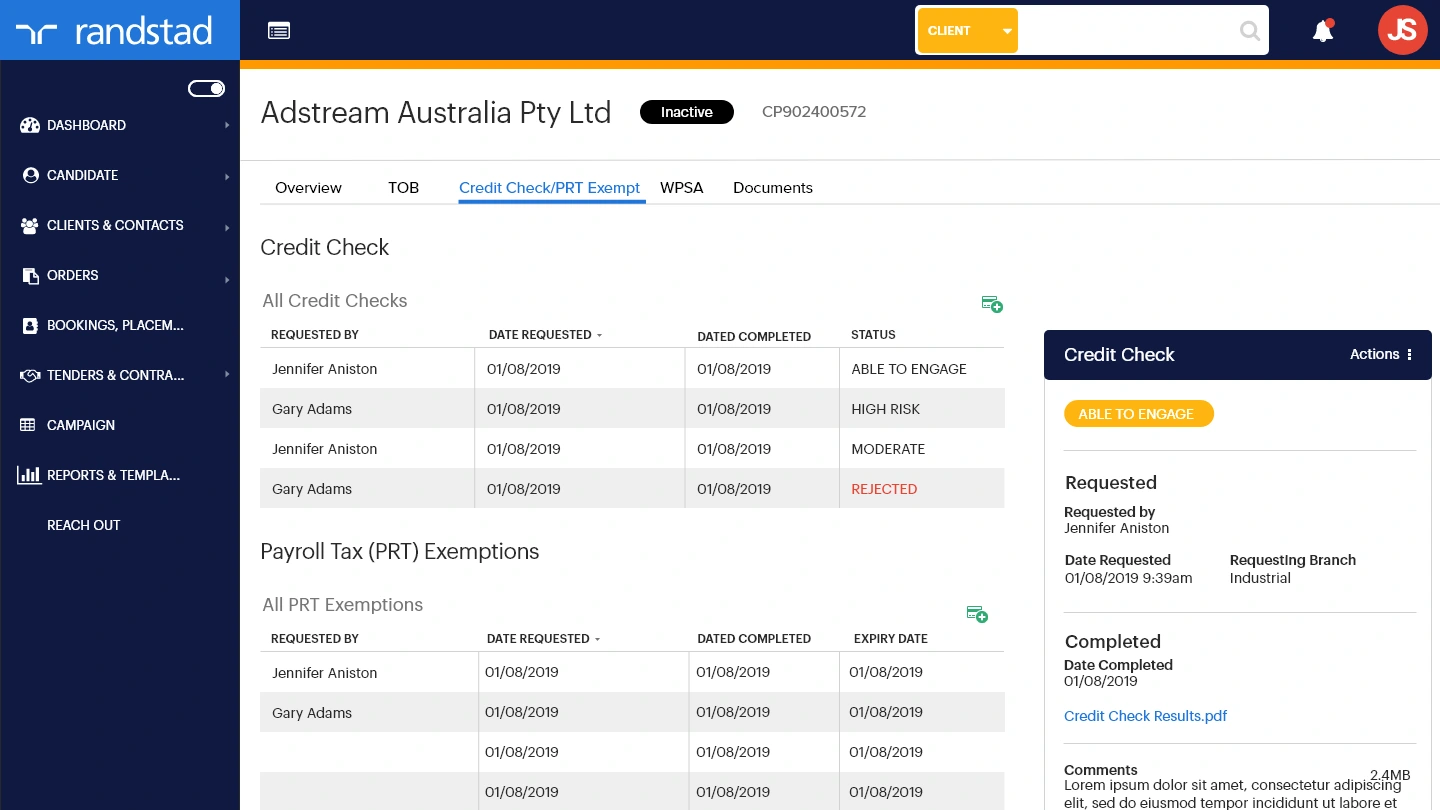Click the Requested By header in Credit Checks
This screenshot has height=810, width=1440.
pos(315,335)
